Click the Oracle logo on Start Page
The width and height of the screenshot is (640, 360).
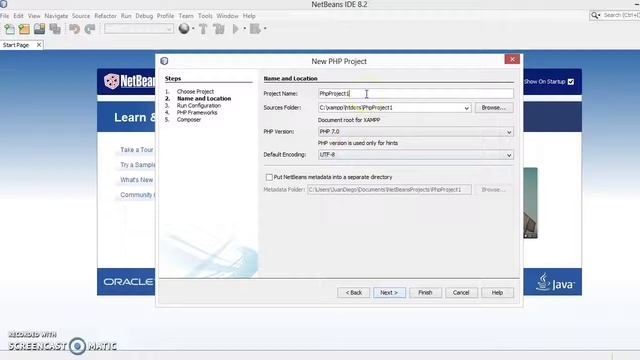[x=128, y=282]
